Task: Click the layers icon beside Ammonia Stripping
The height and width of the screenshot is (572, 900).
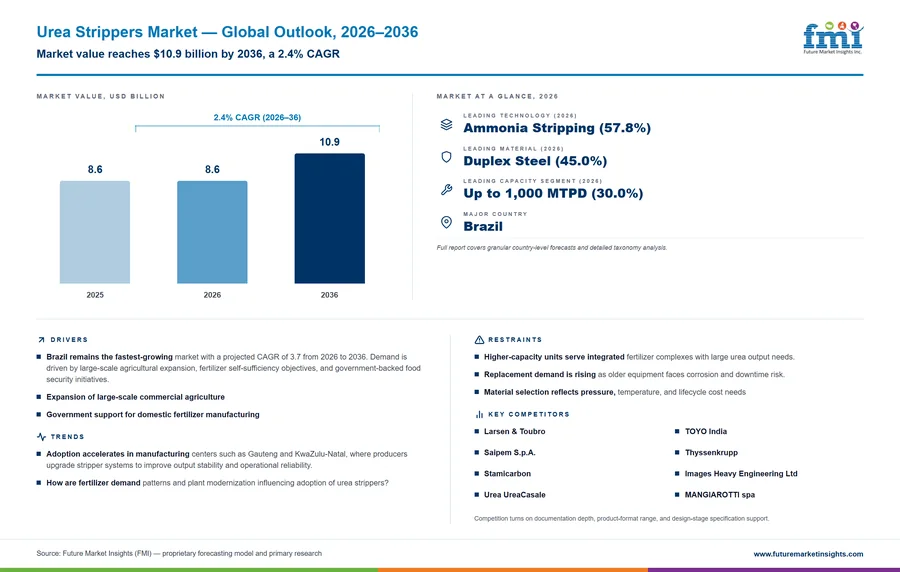Action: point(447,124)
